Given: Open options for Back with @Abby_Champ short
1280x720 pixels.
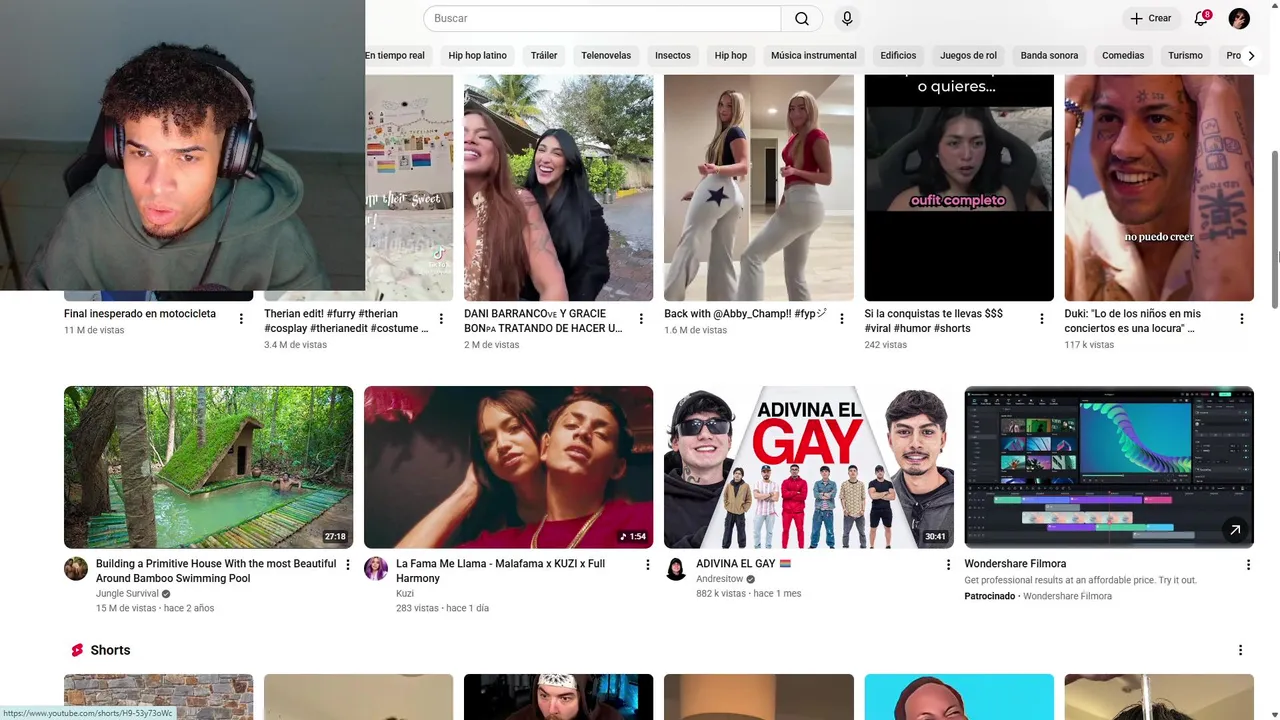Looking at the screenshot, I should click(841, 319).
